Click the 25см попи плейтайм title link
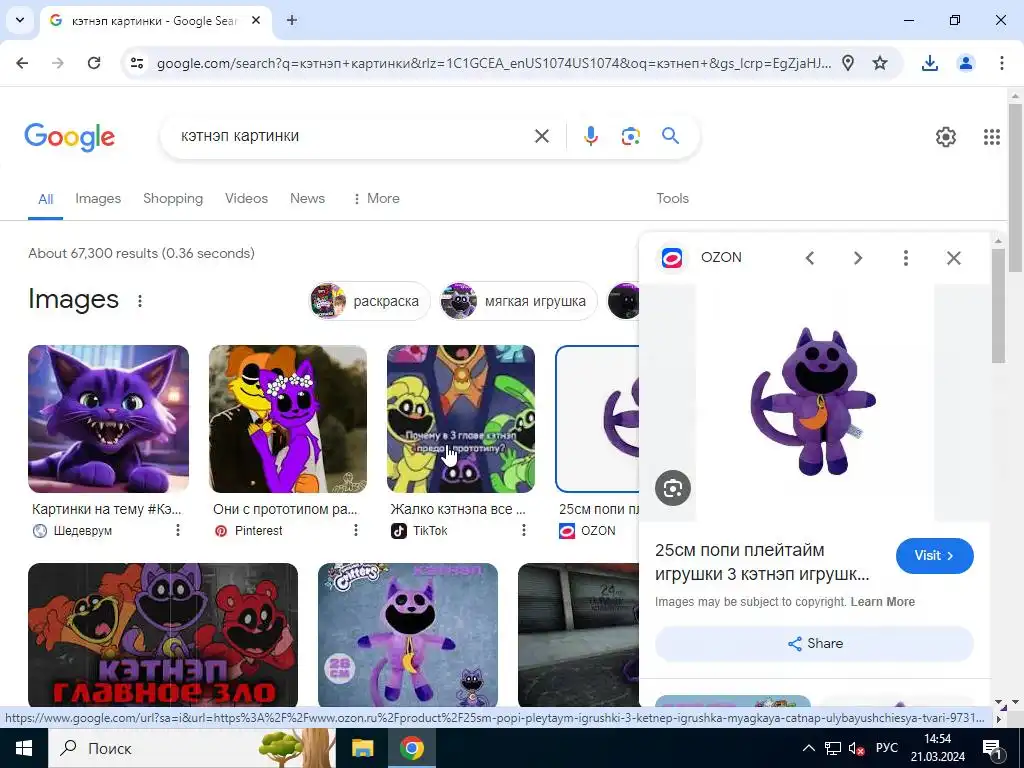This screenshot has height=768, width=1024. coord(762,562)
